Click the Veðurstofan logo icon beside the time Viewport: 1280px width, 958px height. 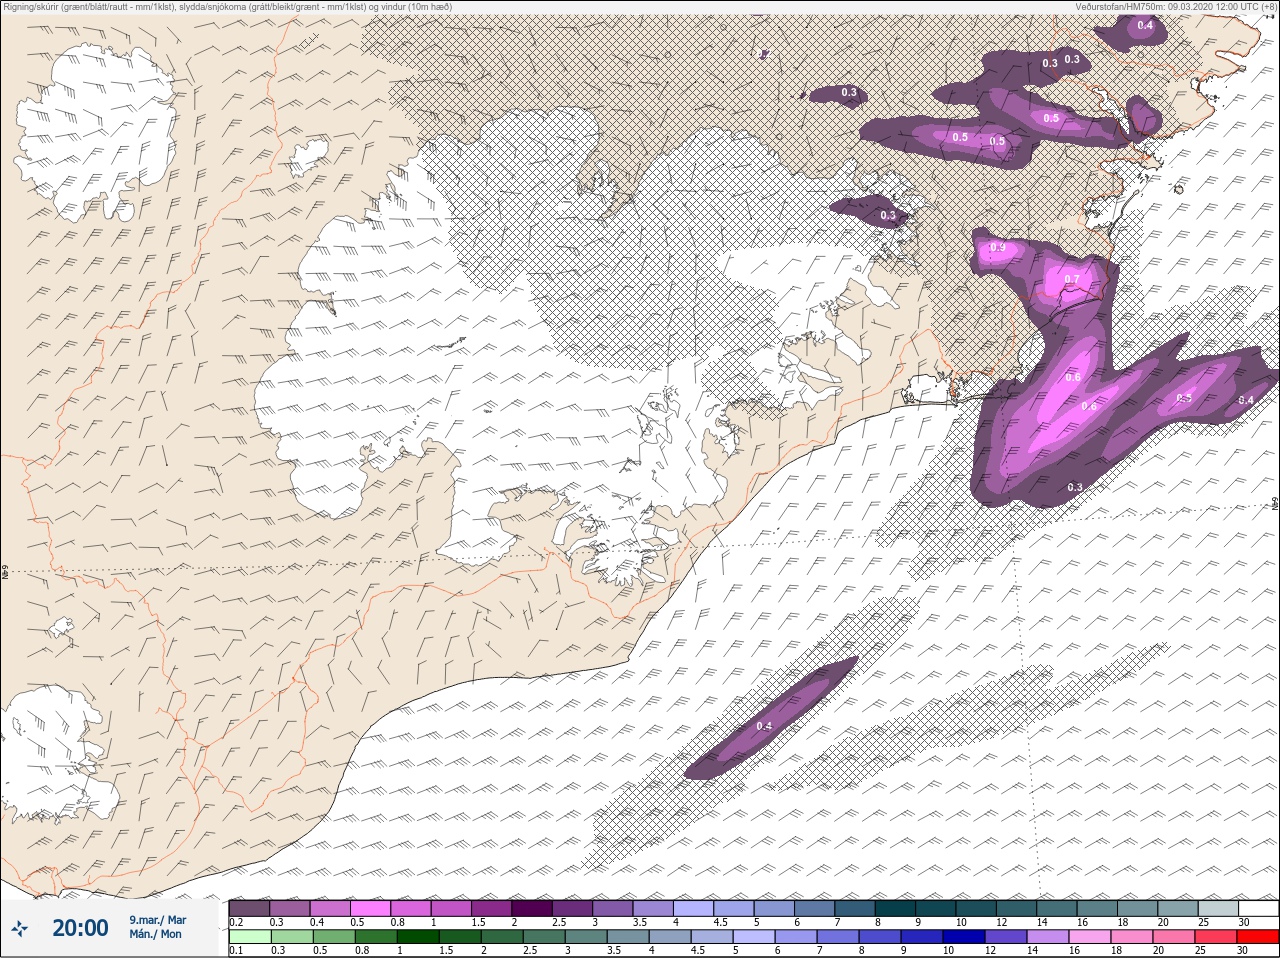click(19, 928)
